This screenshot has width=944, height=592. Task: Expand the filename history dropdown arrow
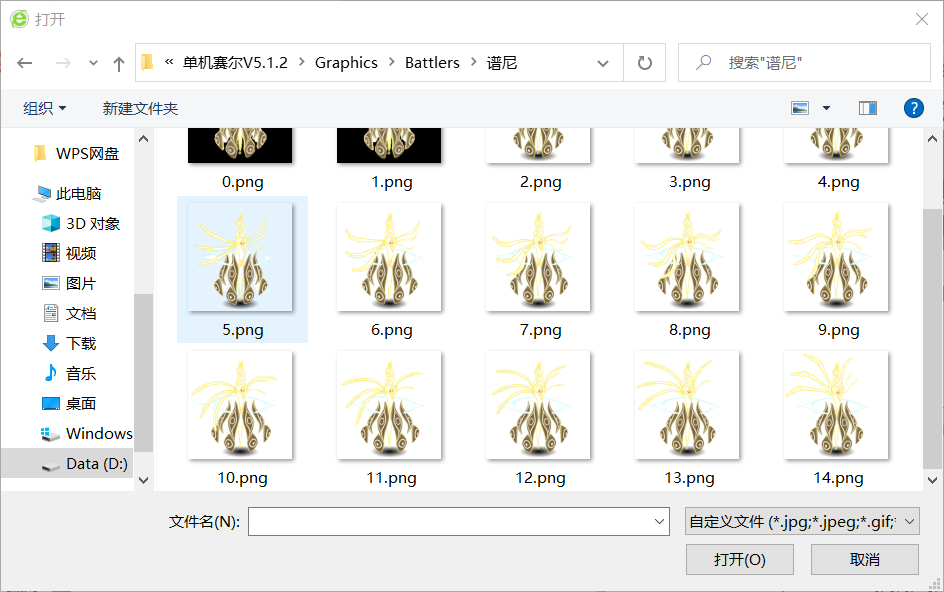click(x=659, y=522)
